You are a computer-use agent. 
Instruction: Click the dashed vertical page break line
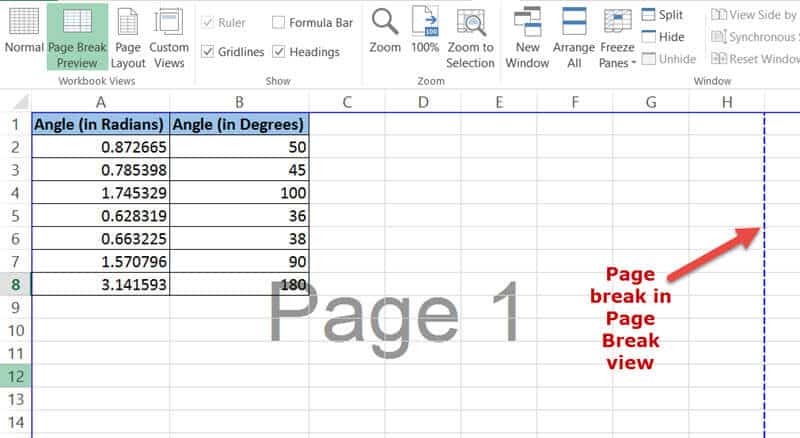point(764,276)
